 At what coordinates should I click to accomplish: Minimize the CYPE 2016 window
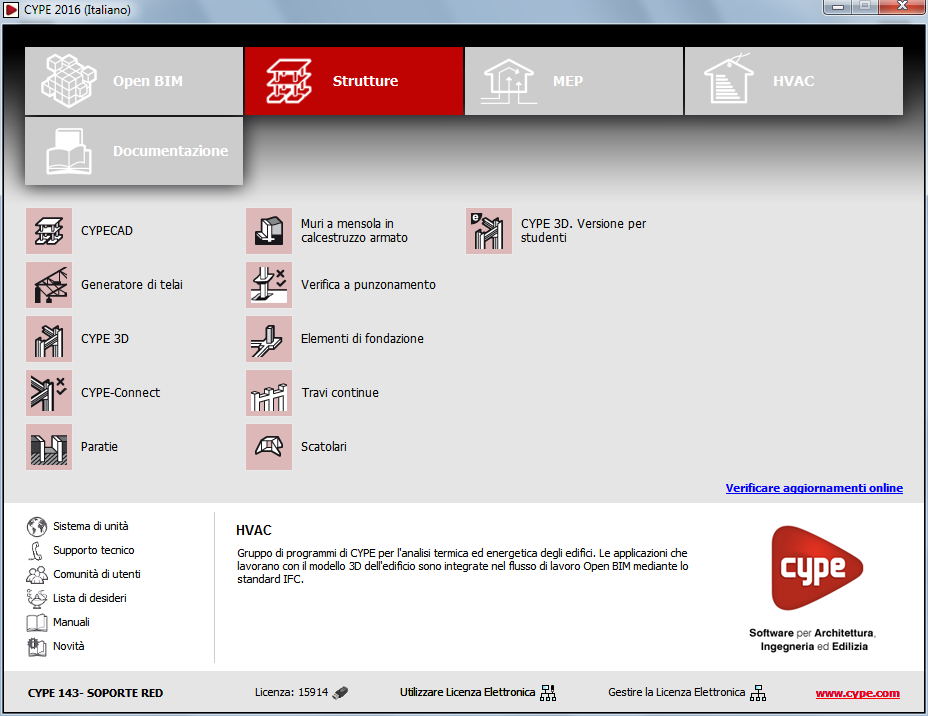837,7
